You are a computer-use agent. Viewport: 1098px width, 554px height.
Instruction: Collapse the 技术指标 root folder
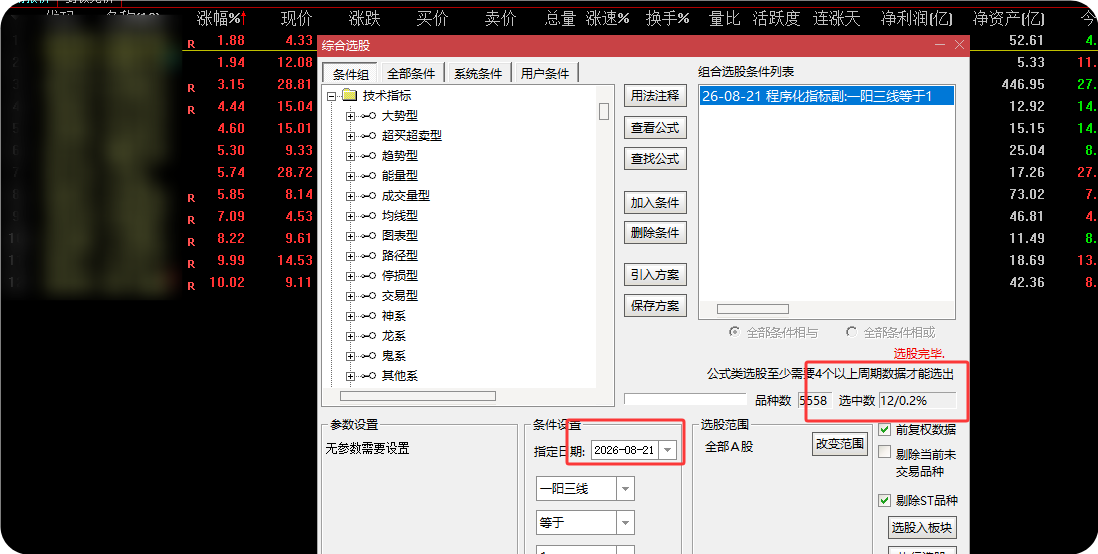pos(331,96)
